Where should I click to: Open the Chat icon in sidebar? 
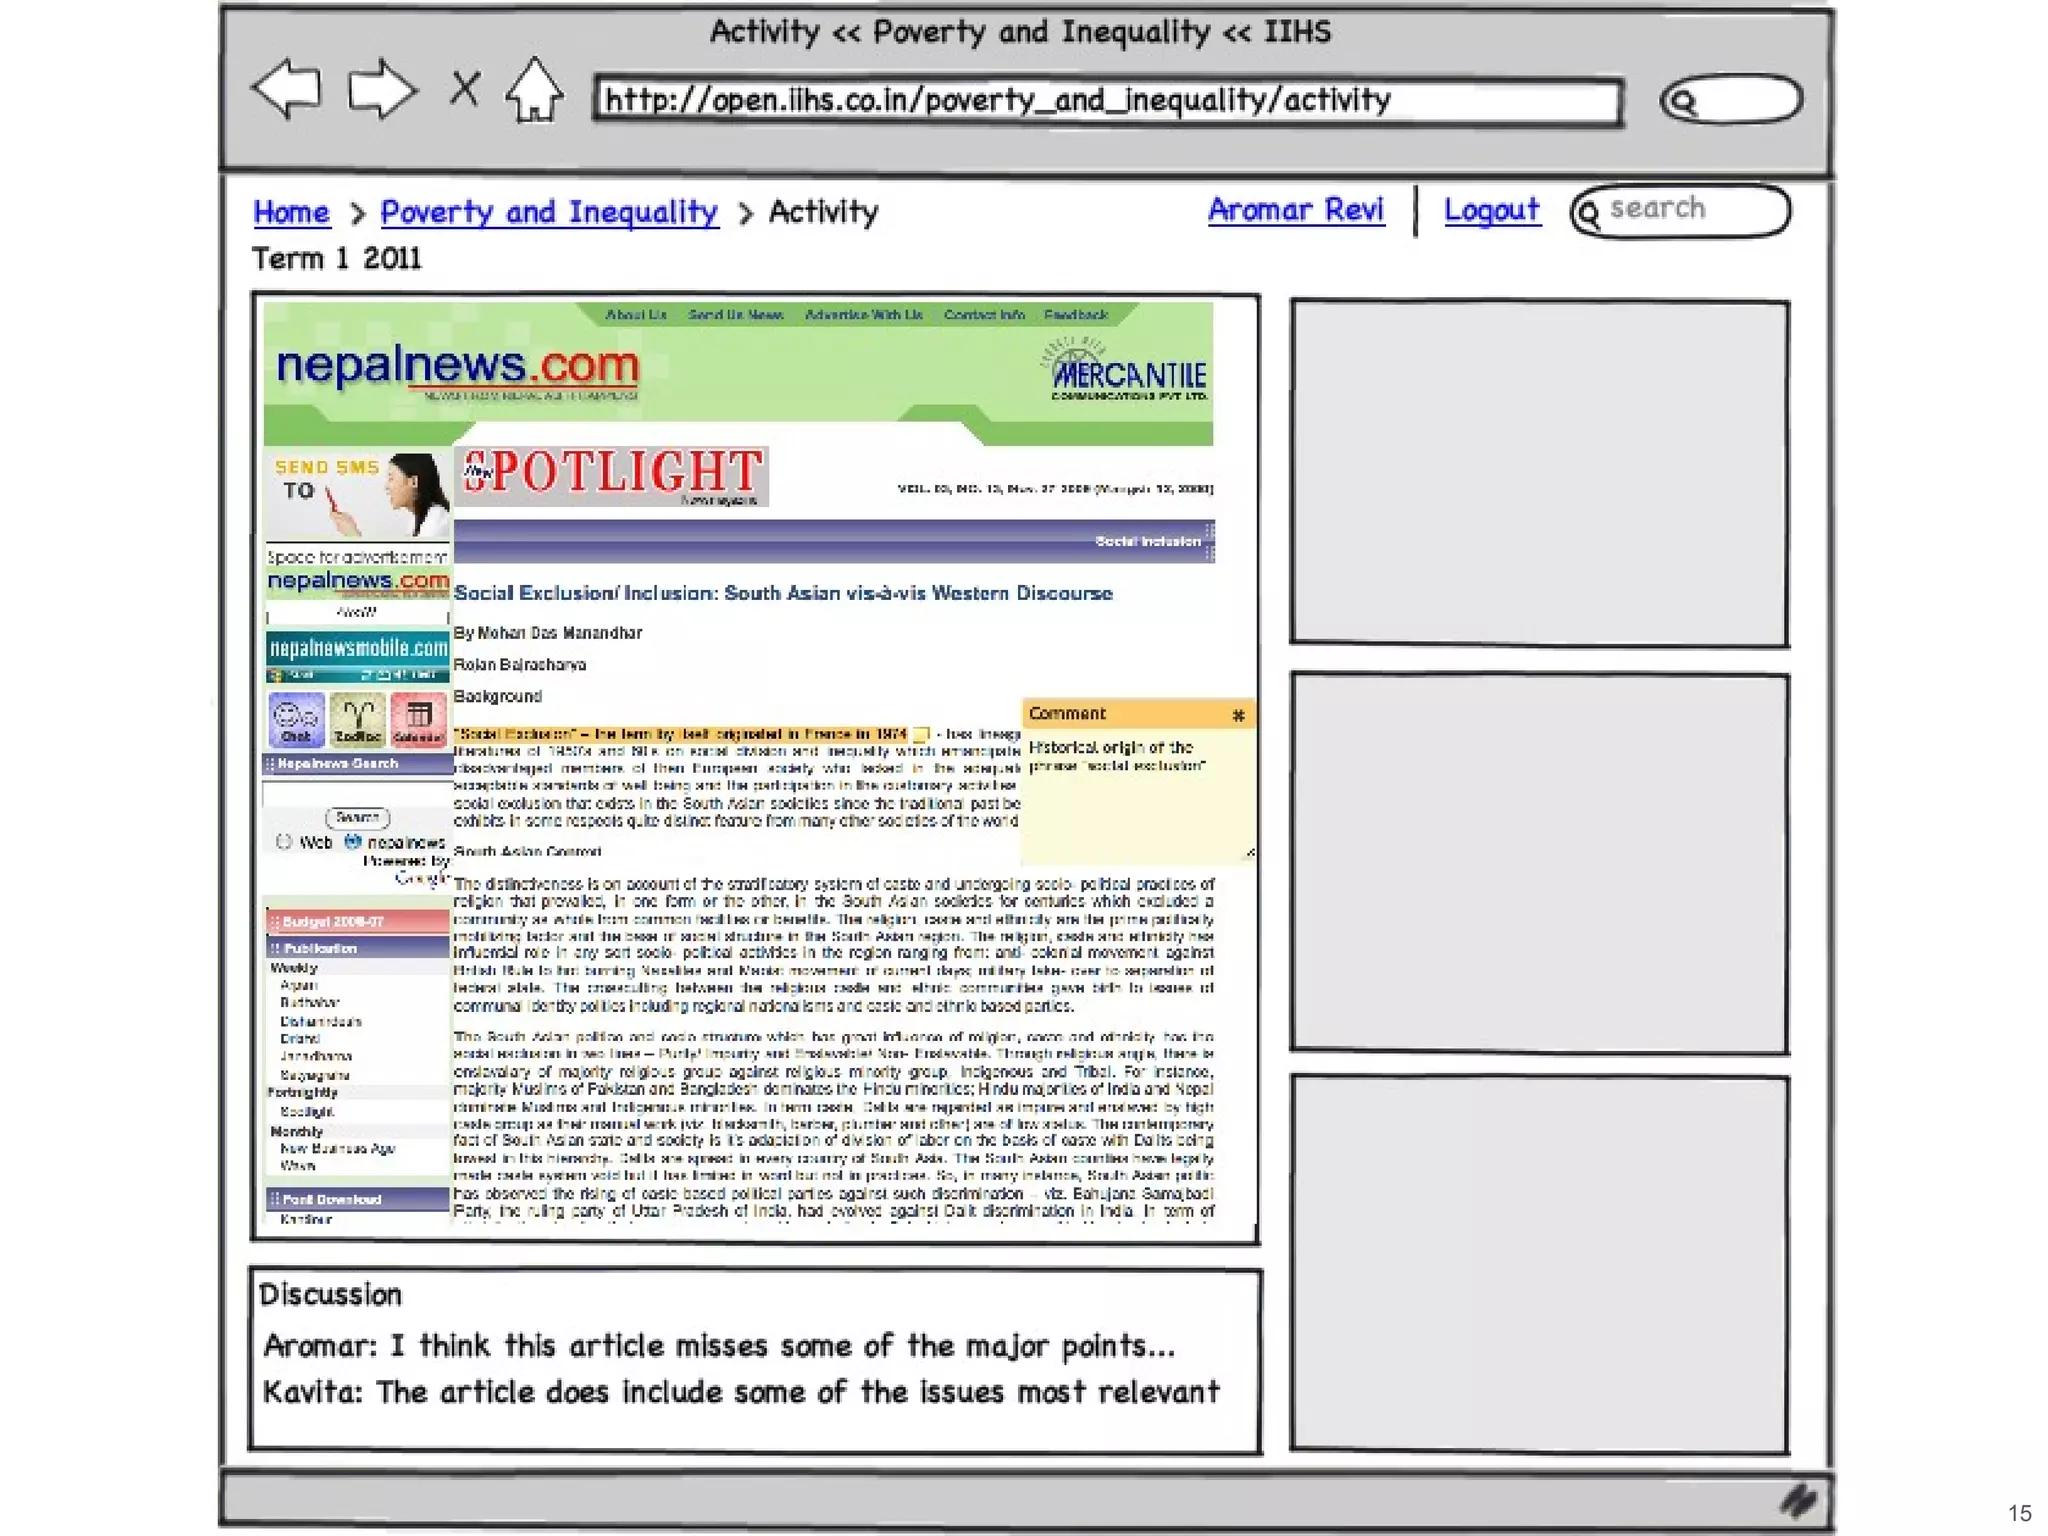point(296,719)
